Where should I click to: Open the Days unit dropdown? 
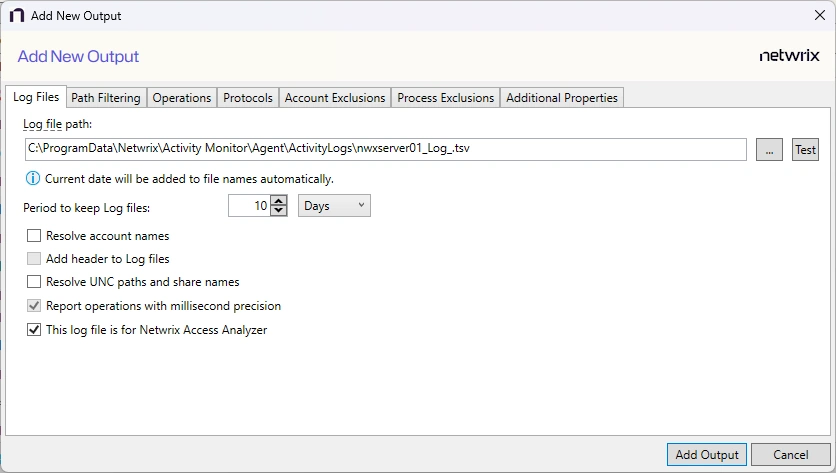334,206
